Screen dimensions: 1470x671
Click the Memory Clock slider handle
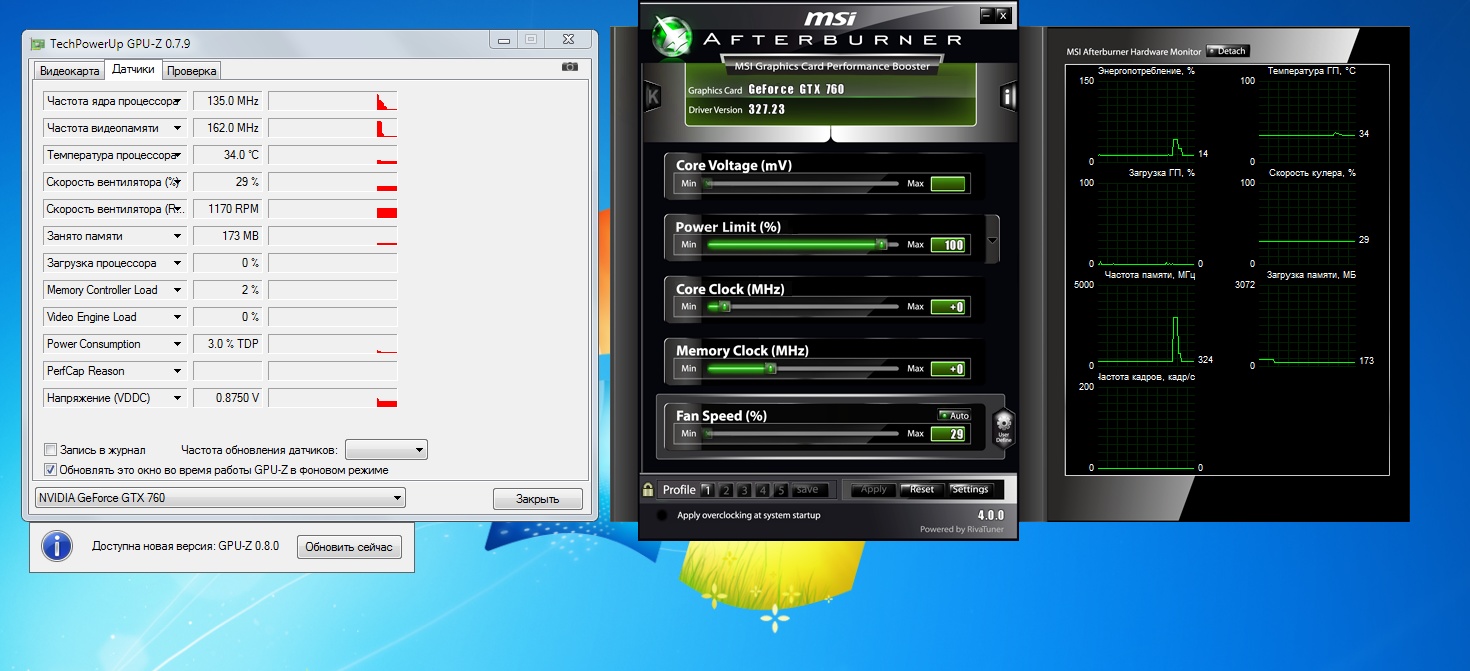tap(770, 369)
